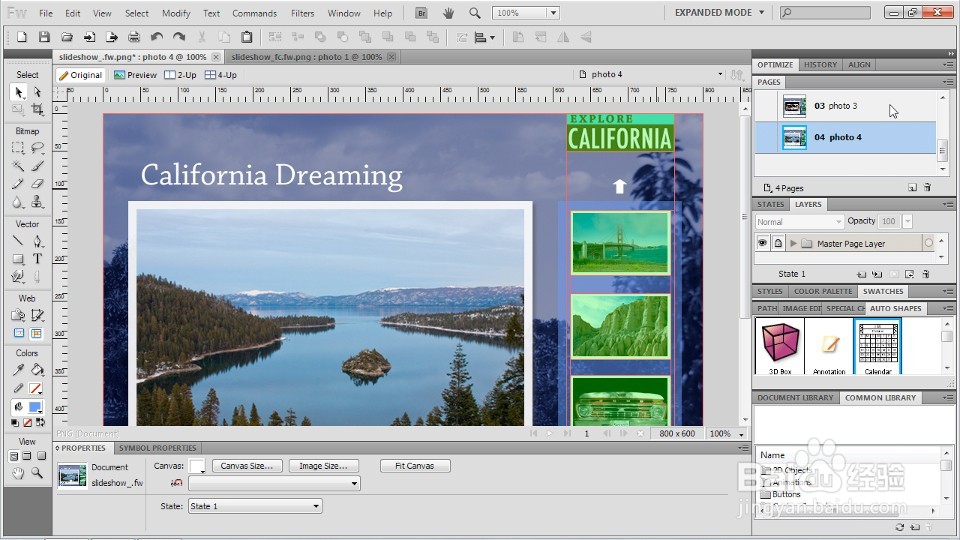Select the Pencil tool
This screenshot has height=540, width=960.
[x=18, y=184]
